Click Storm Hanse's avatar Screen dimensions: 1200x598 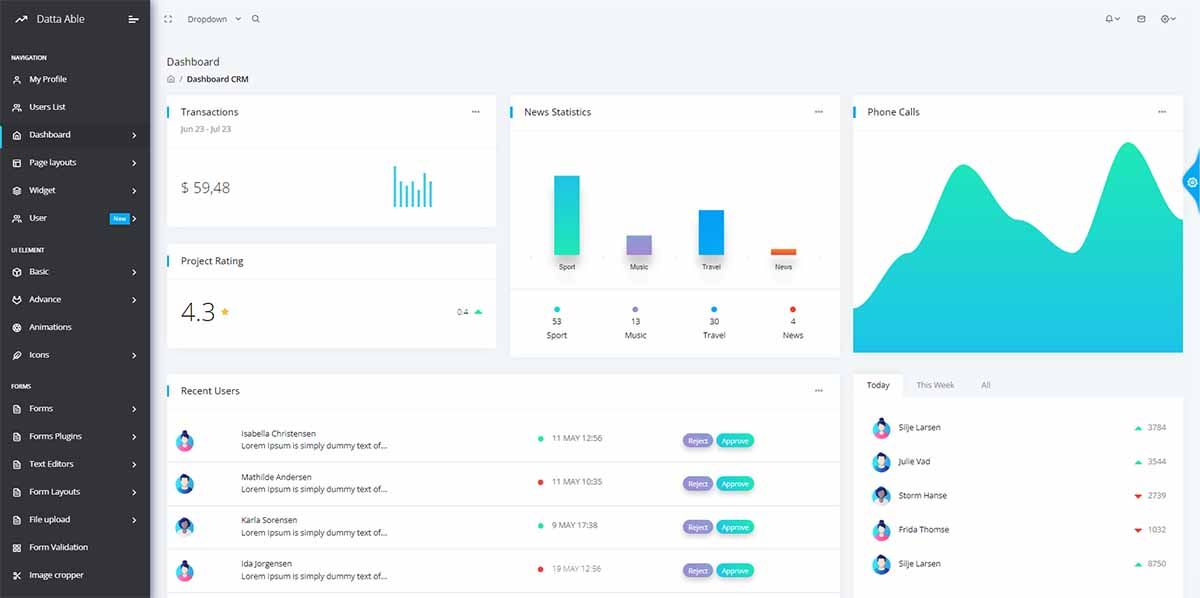(x=881, y=496)
